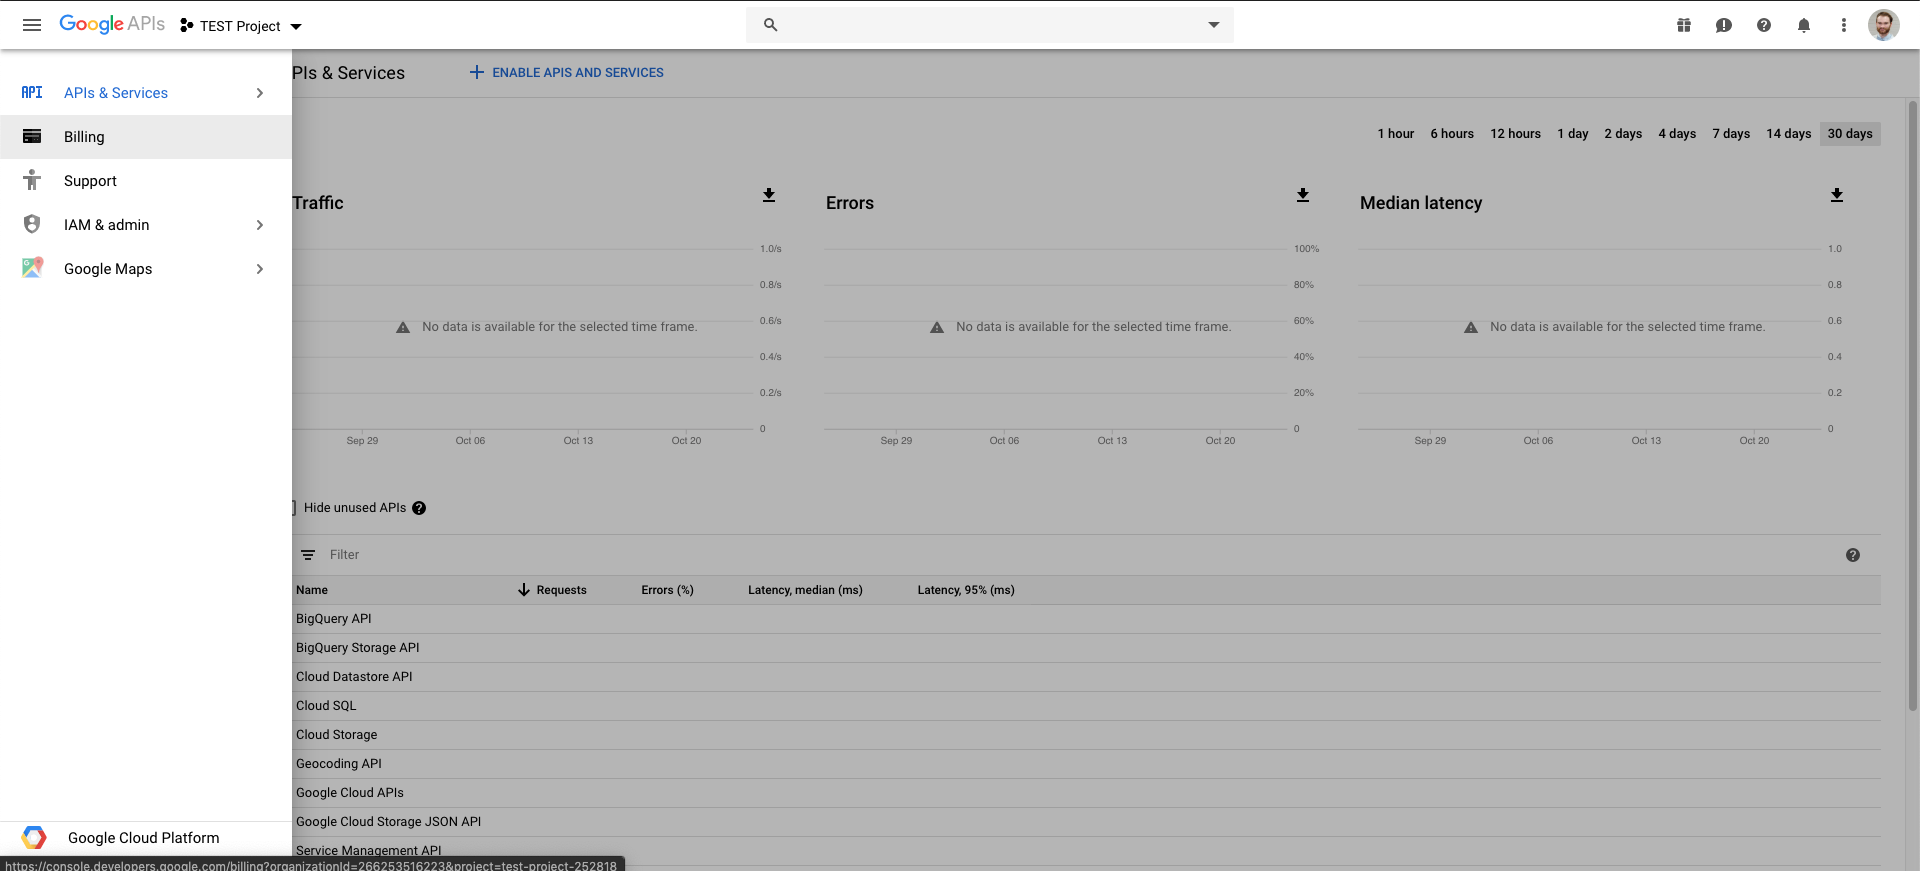Open the Cloud Datastore API row
1920x871 pixels.
[1086, 677]
